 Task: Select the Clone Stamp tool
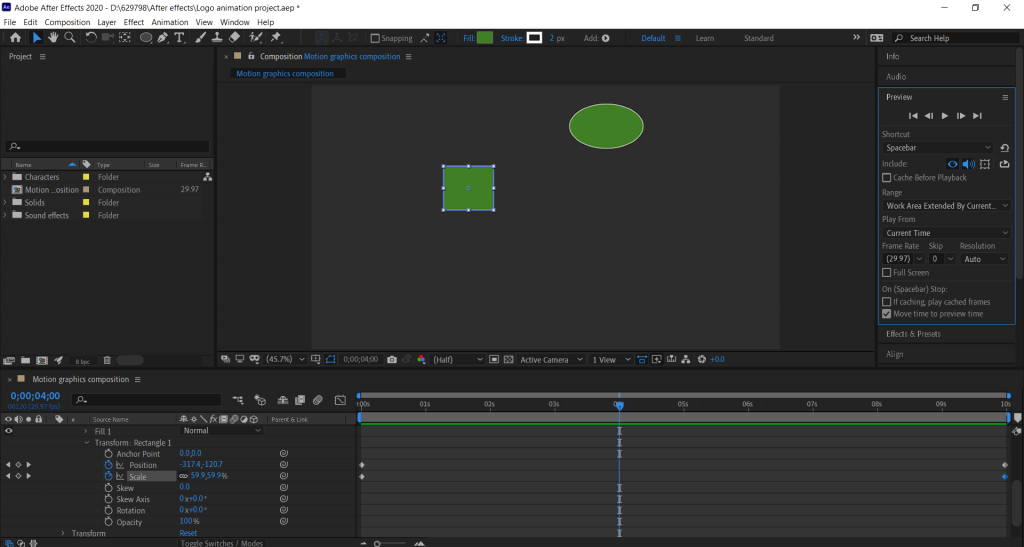[217, 38]
